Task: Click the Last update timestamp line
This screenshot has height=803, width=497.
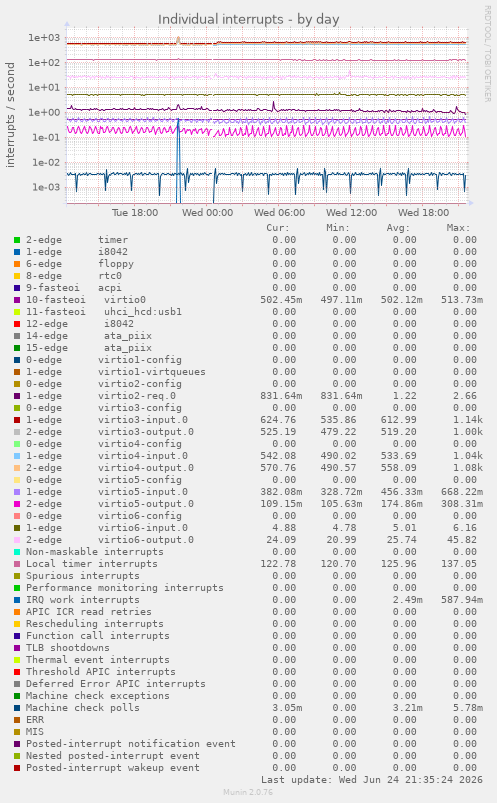Action: [371, 780]
